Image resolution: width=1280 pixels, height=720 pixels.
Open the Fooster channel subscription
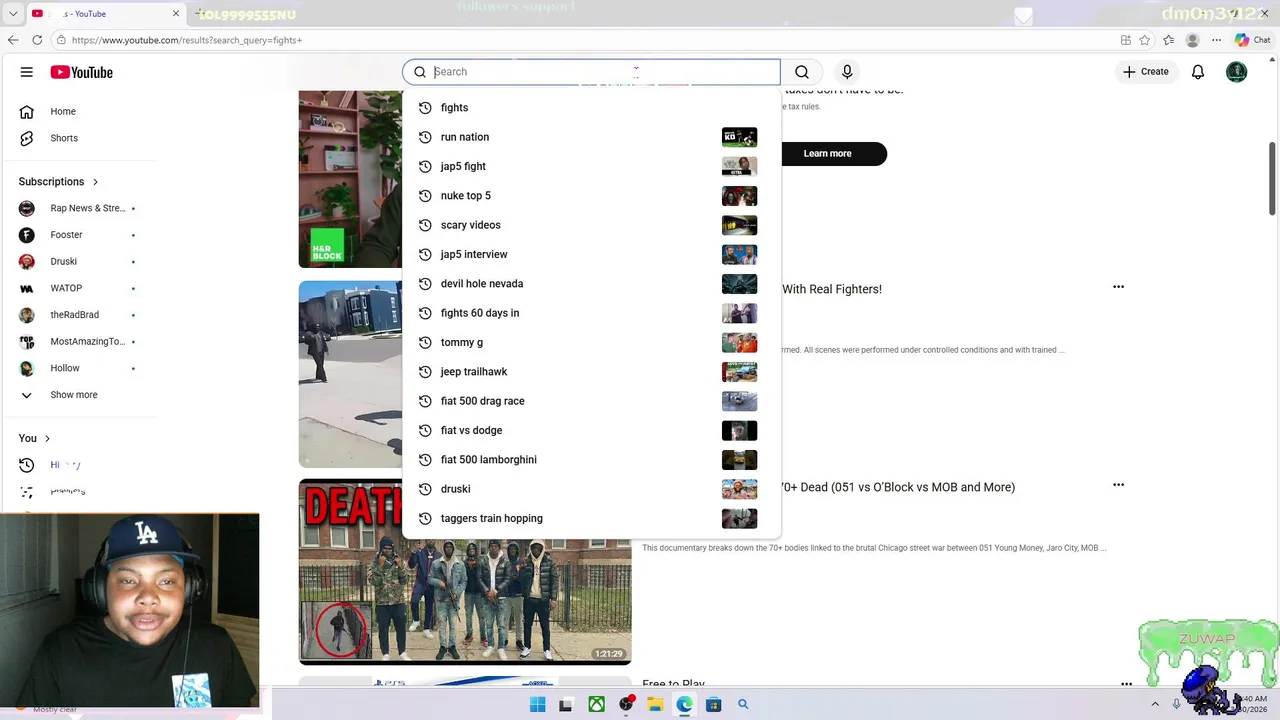click(78, 235)
